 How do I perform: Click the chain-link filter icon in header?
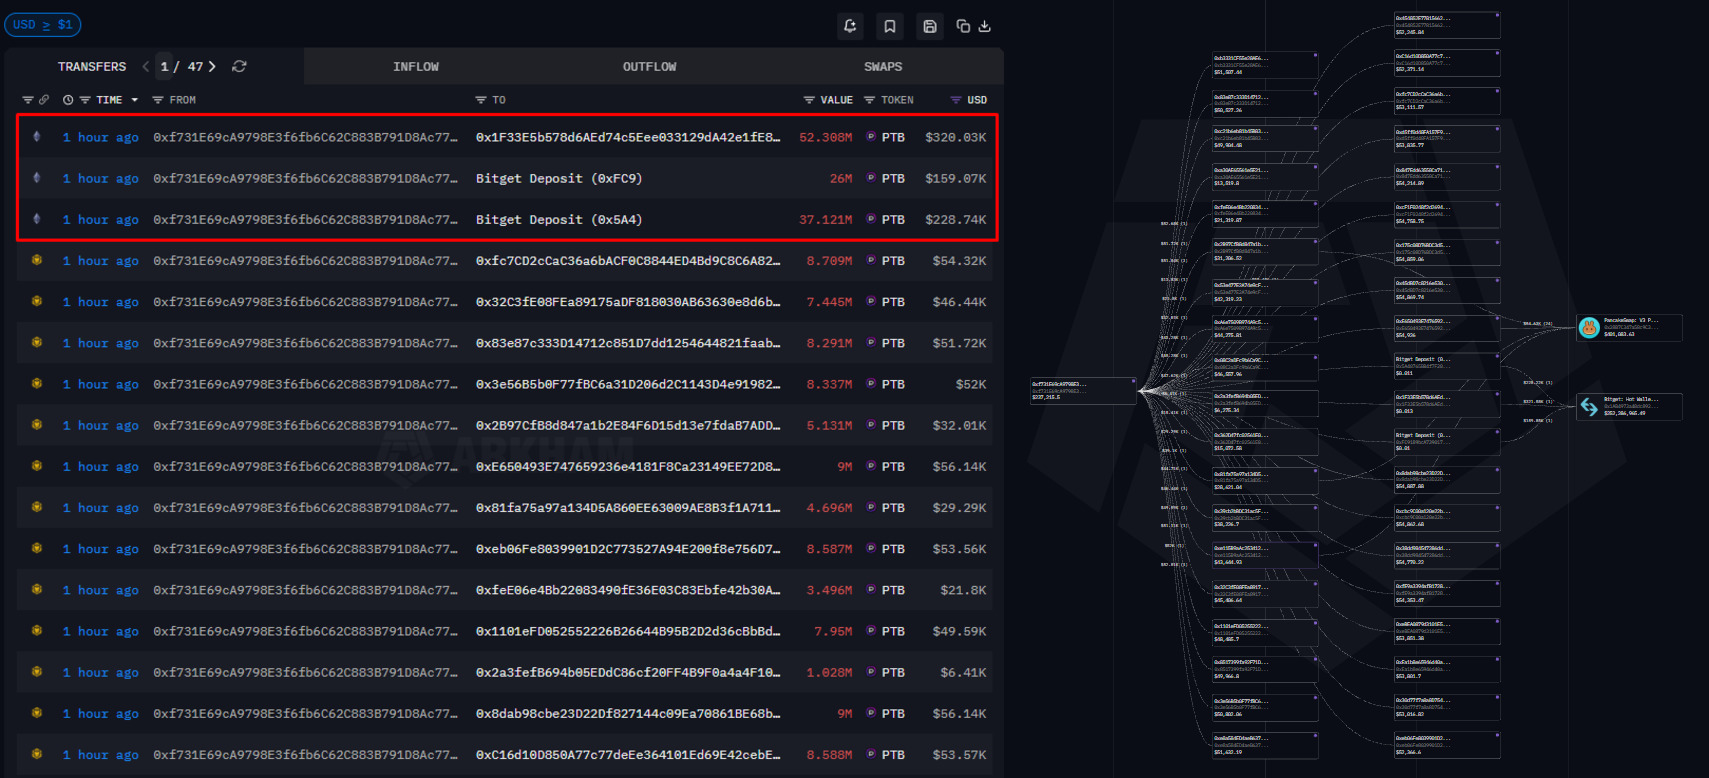pyautogui.click(x=44, y=100)
